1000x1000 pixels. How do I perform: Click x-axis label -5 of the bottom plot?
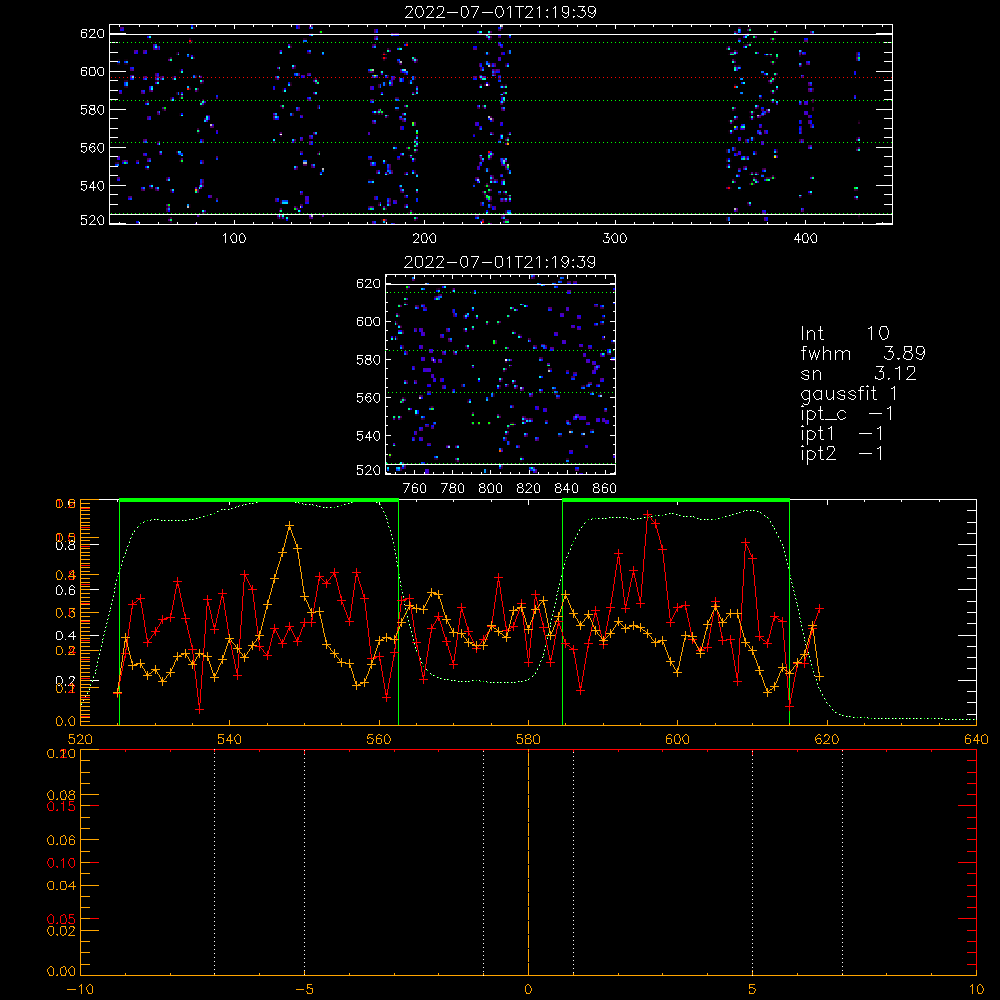(304, 989)
